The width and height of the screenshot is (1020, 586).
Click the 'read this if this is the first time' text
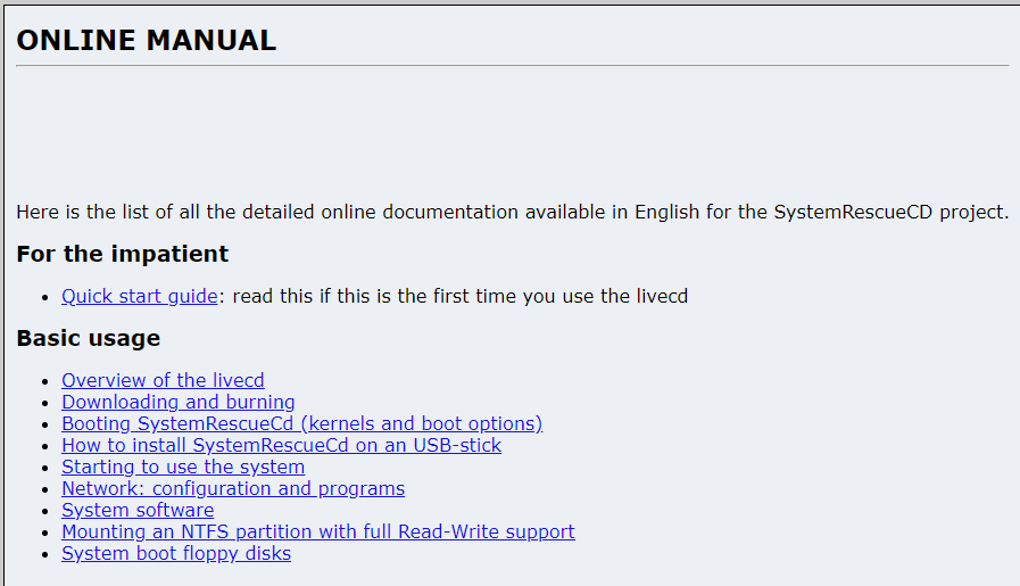[x=460, y=296]
